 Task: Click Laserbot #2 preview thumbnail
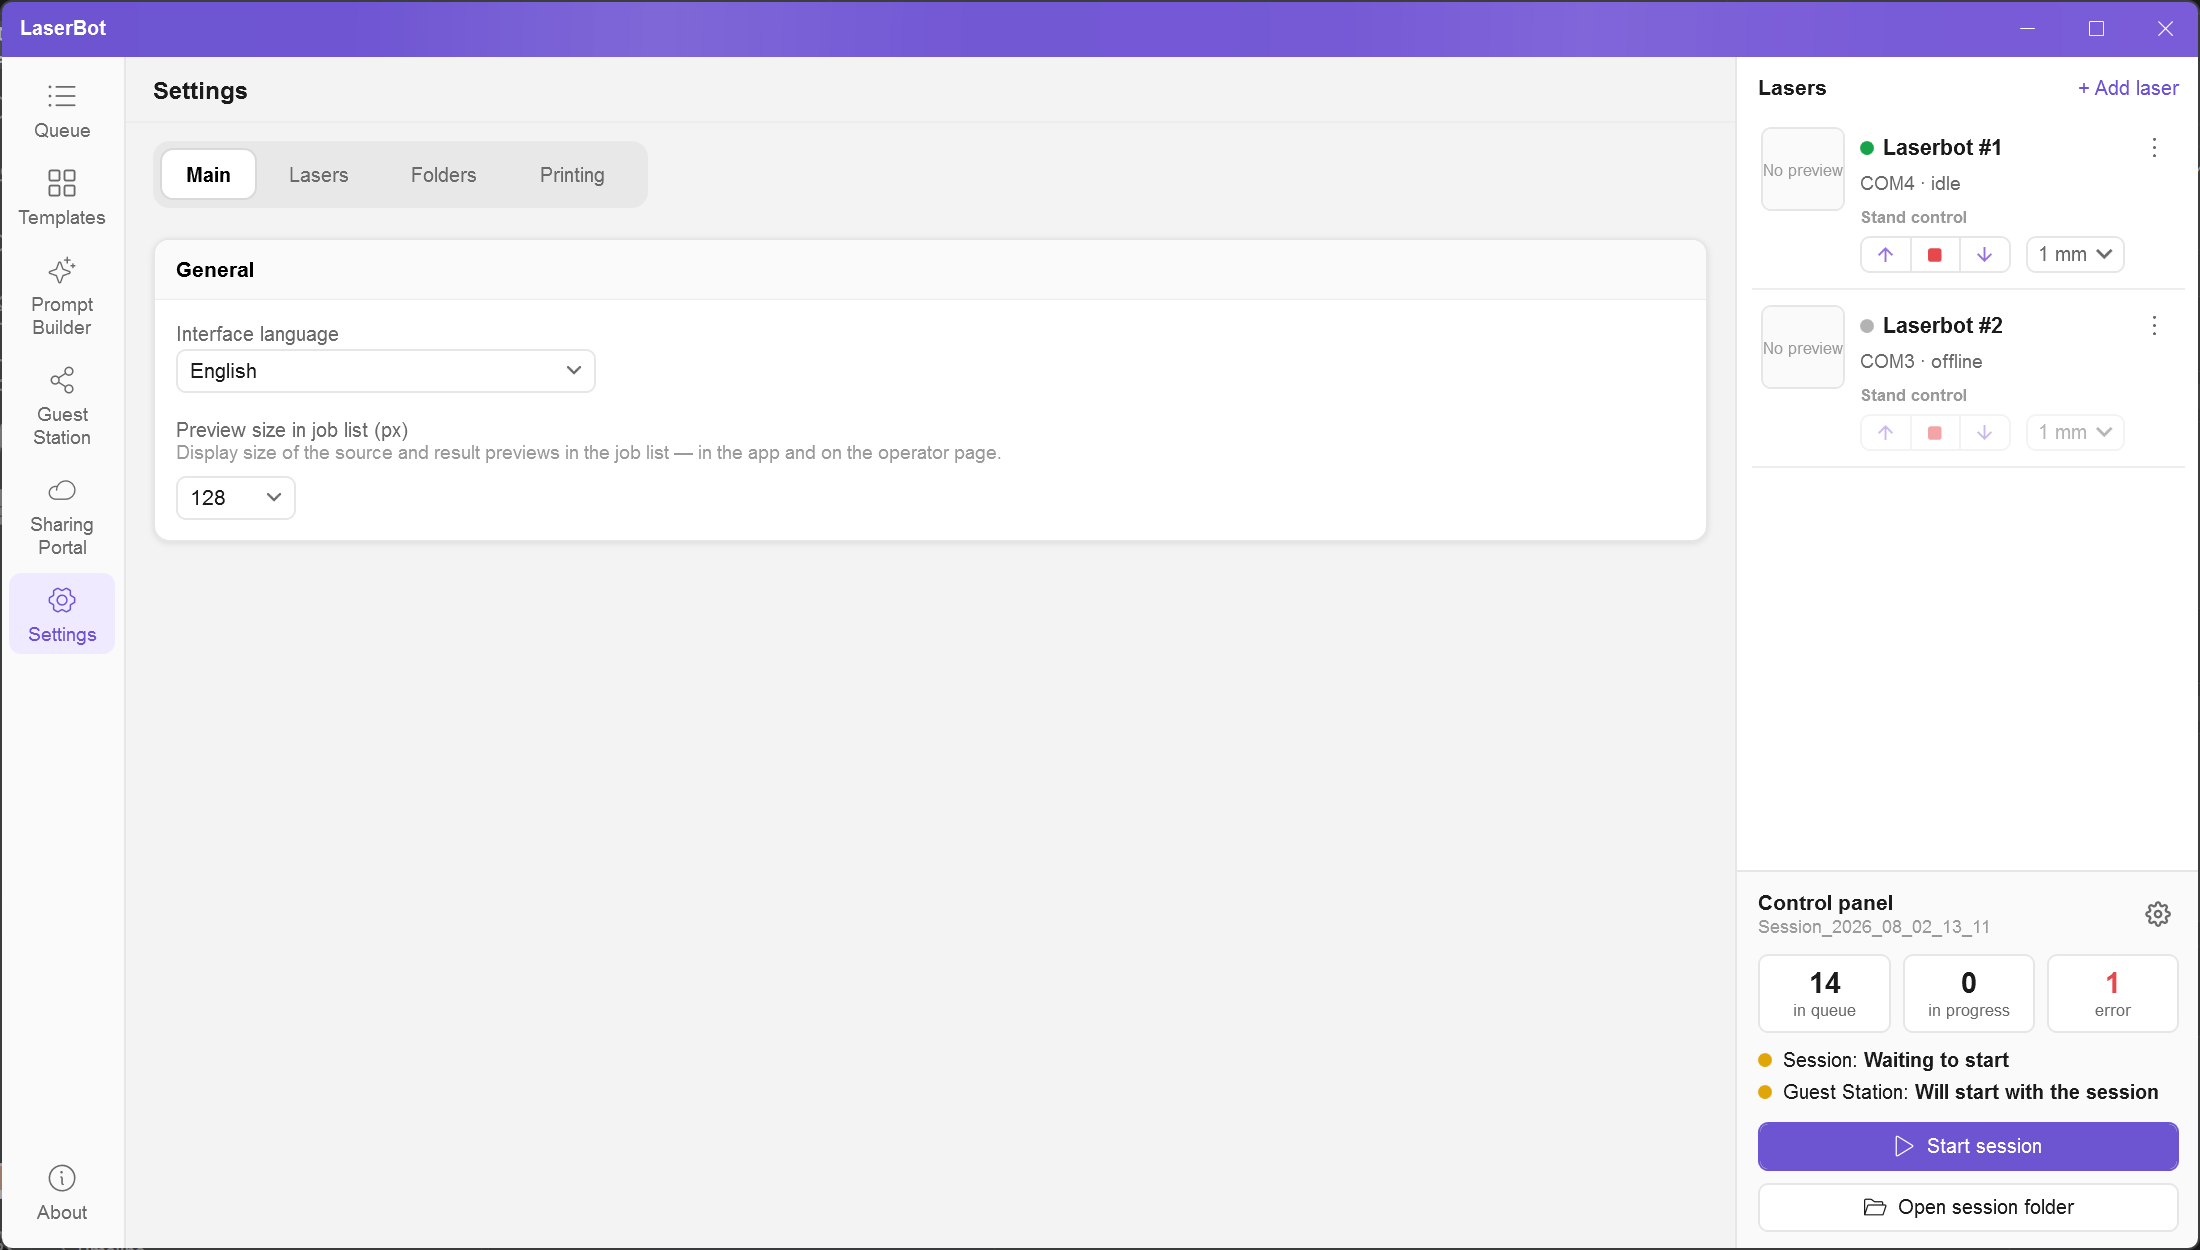(x=1802, y=347)
